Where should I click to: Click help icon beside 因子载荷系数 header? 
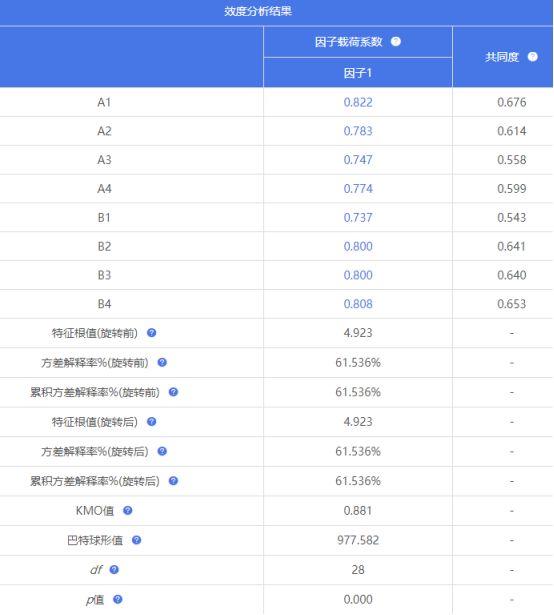click(396, 41)
